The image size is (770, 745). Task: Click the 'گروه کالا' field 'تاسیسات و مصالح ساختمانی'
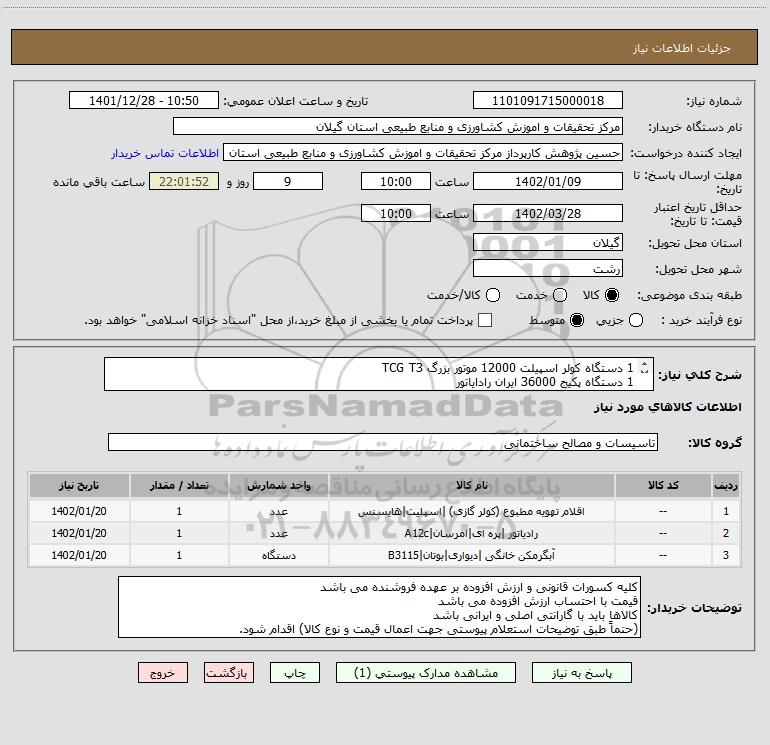click(383, 442)
